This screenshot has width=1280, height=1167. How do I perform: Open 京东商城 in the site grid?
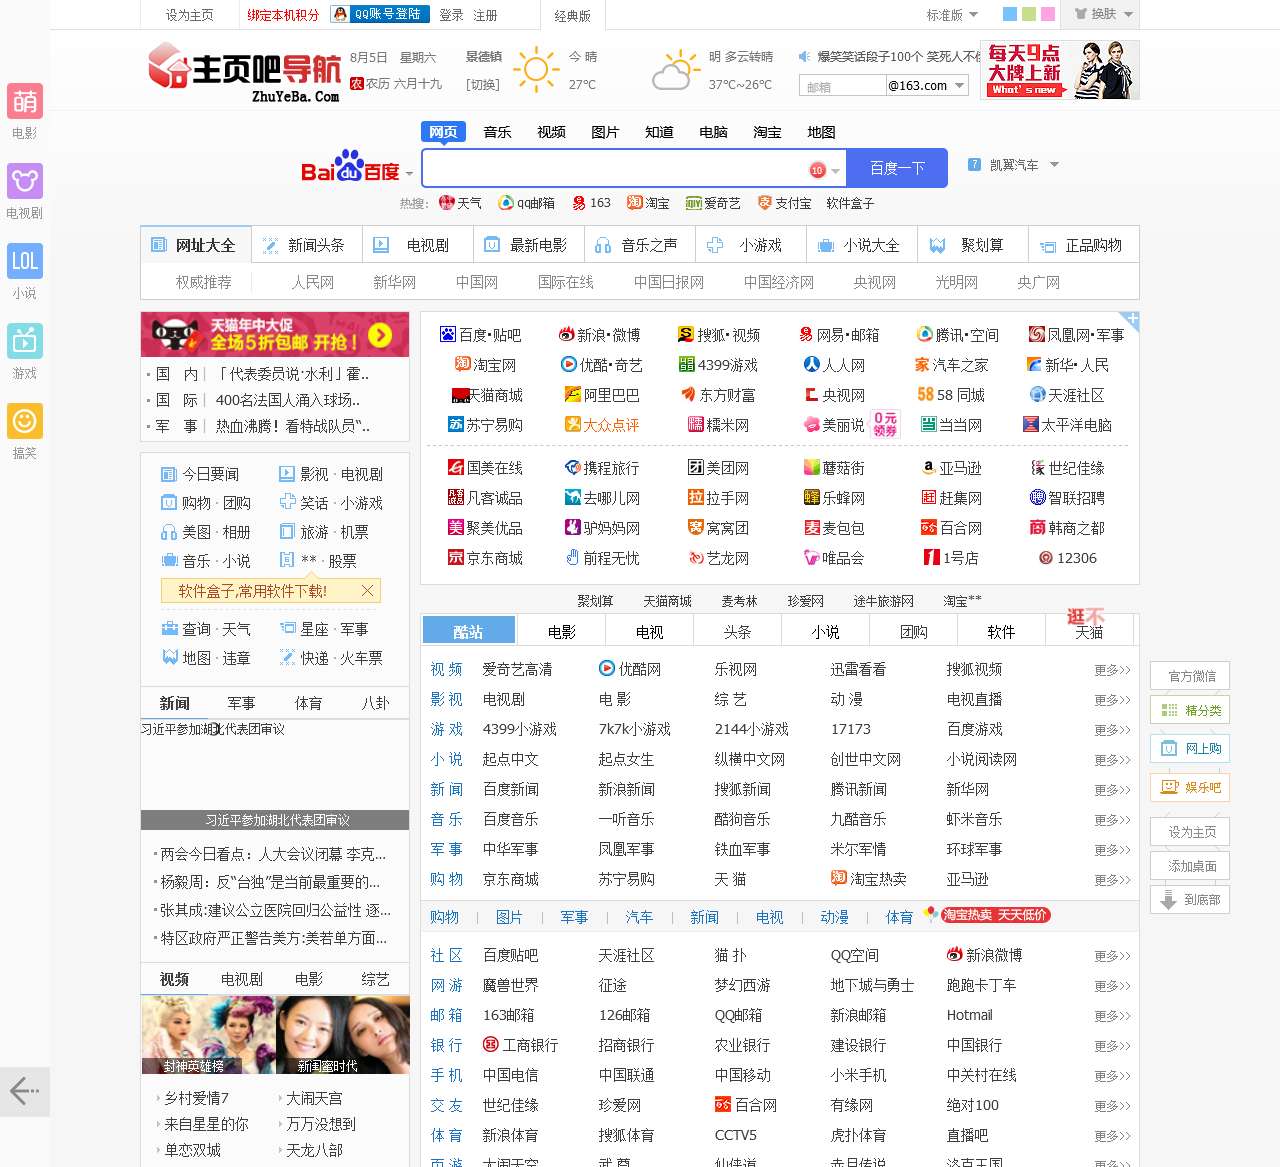(x=485, y=558)
